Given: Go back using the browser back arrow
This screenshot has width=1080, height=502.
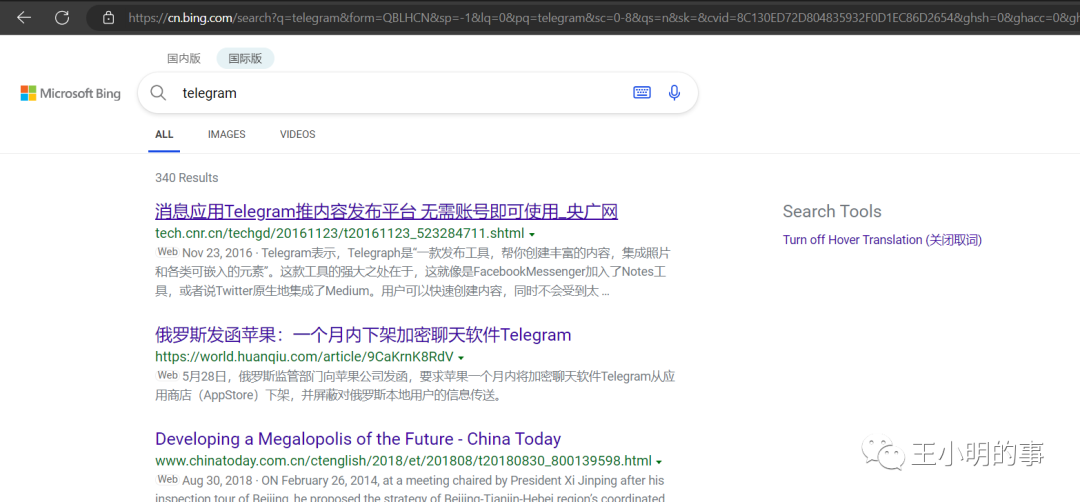Looking at the screenshot, I should pyautogui.click(x=24, y=17).
